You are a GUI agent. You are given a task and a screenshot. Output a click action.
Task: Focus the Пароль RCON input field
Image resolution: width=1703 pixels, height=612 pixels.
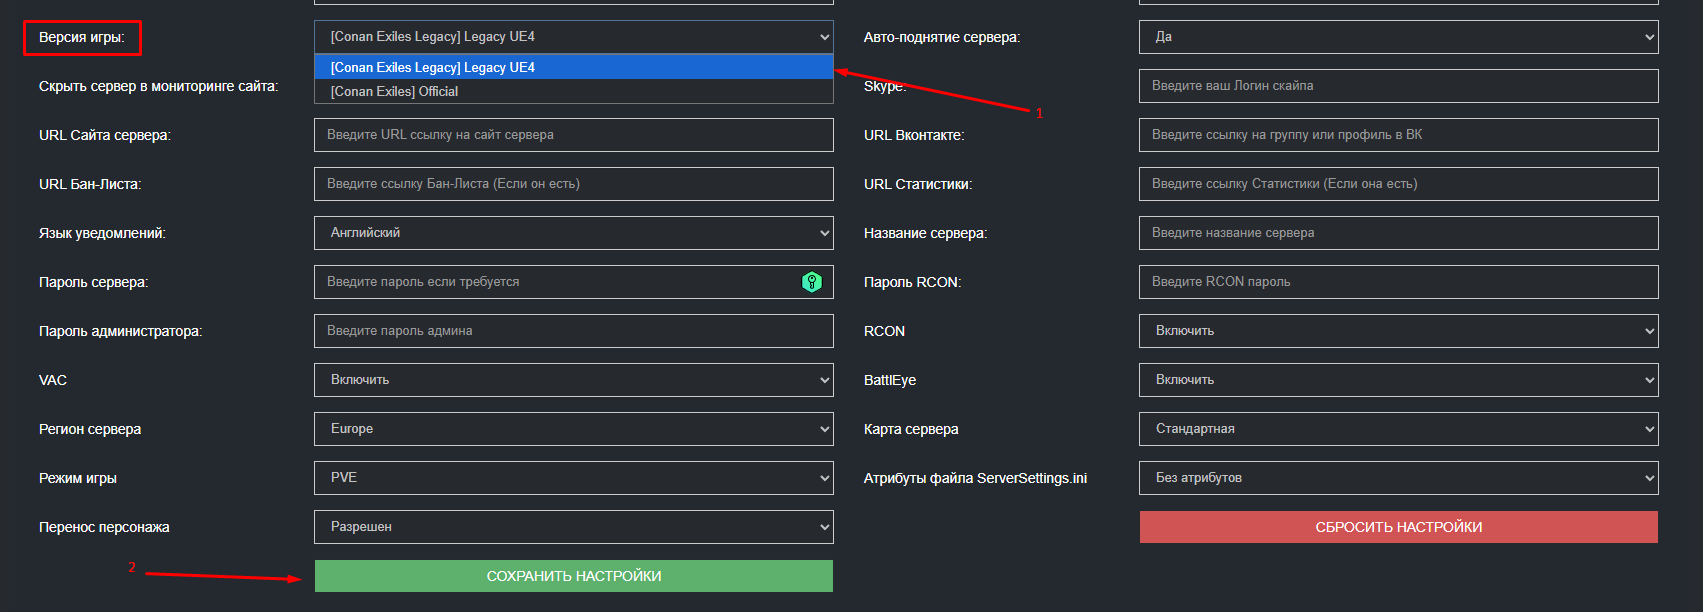tap(1399, 282)
